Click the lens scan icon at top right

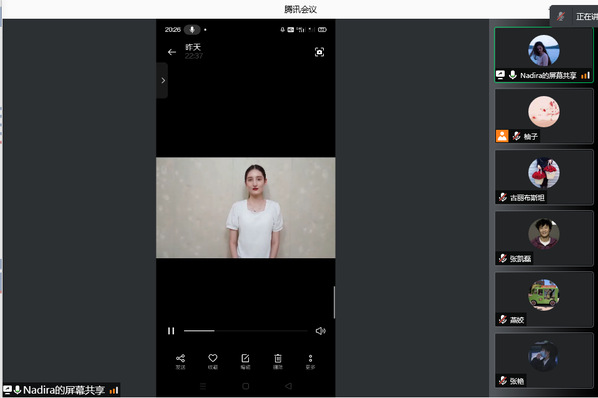pyautogui.click(x=319, y=52)
